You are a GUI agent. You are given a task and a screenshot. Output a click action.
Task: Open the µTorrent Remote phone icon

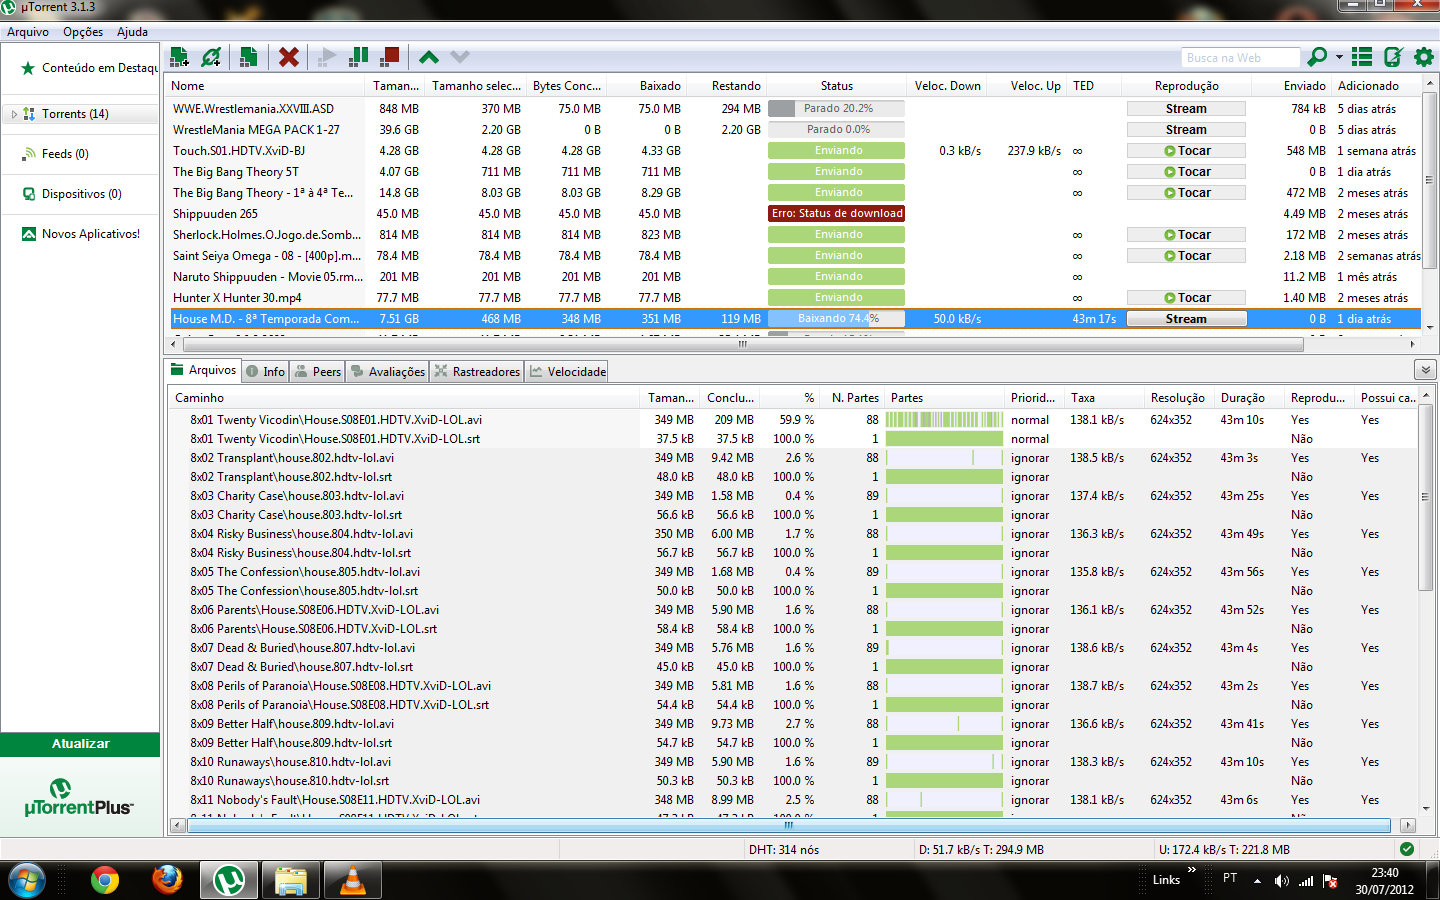[x=1393, y=57]
